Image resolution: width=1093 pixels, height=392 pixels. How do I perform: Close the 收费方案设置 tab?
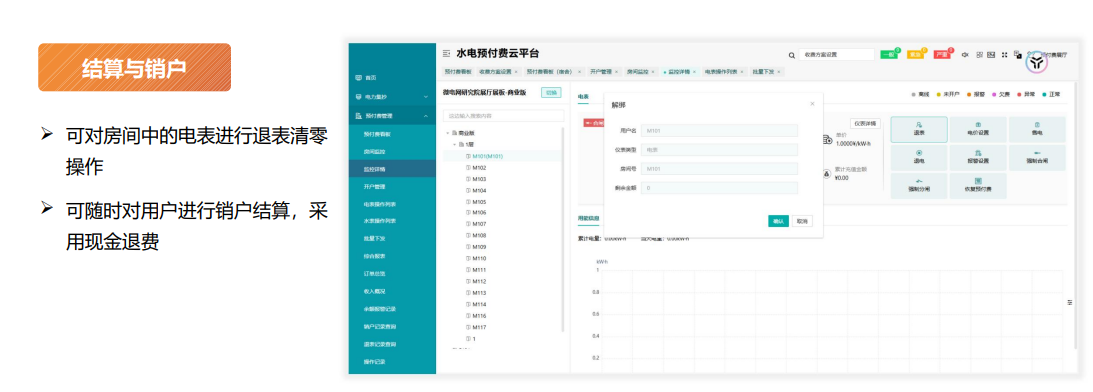coord(516,72)
